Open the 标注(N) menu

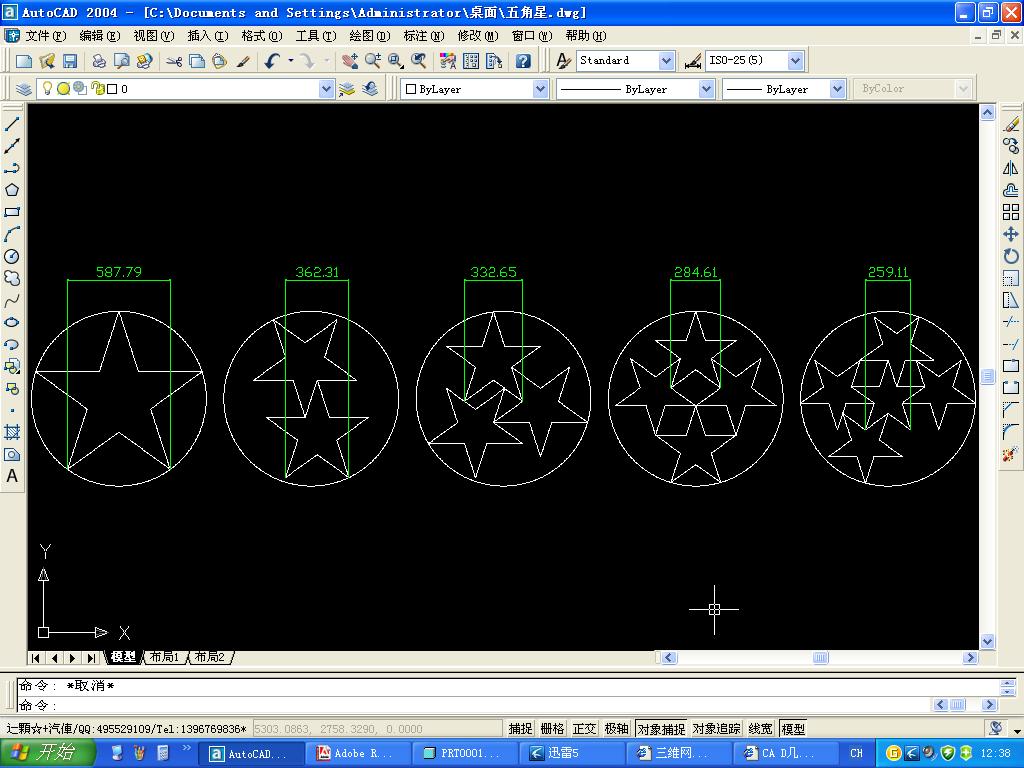(424, 35)
